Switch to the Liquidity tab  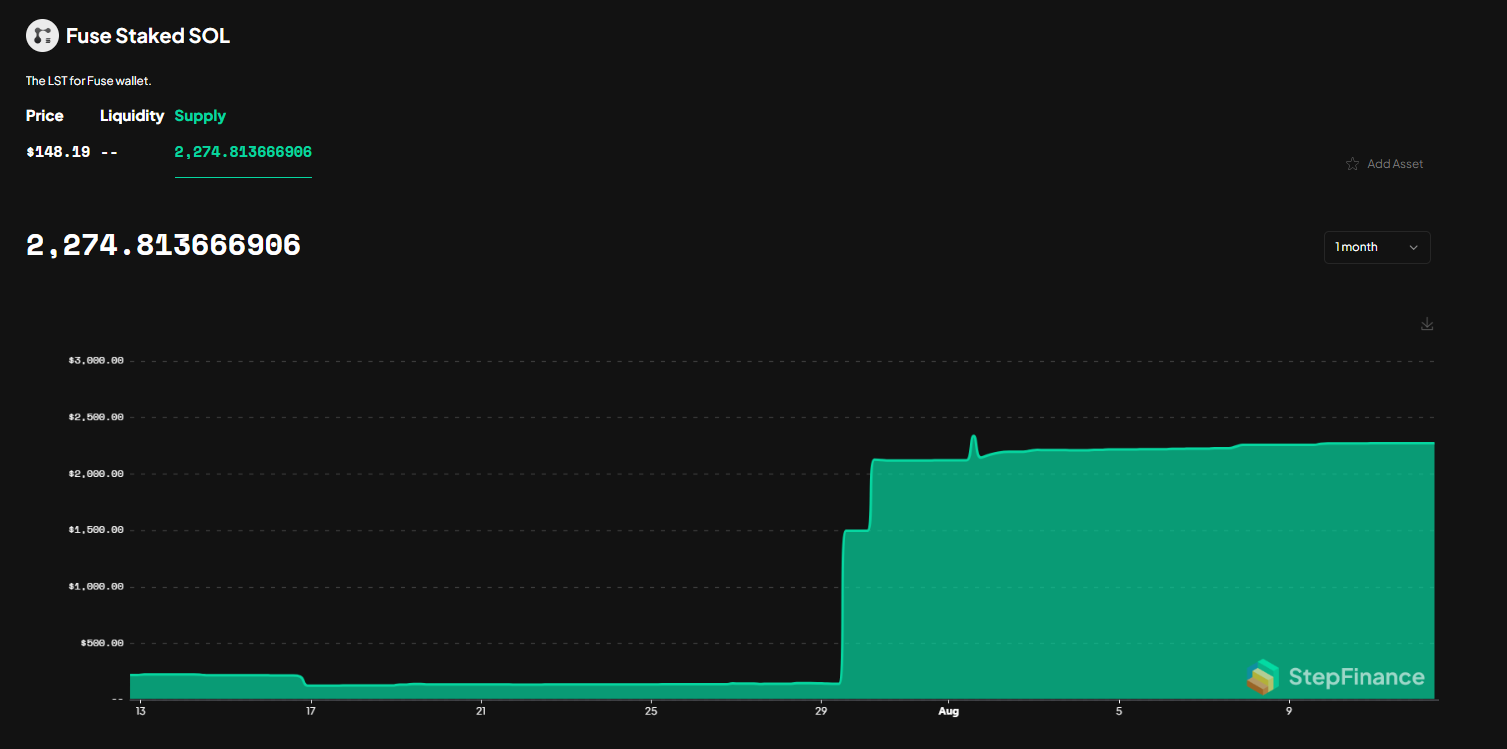[x=132, y=116]
